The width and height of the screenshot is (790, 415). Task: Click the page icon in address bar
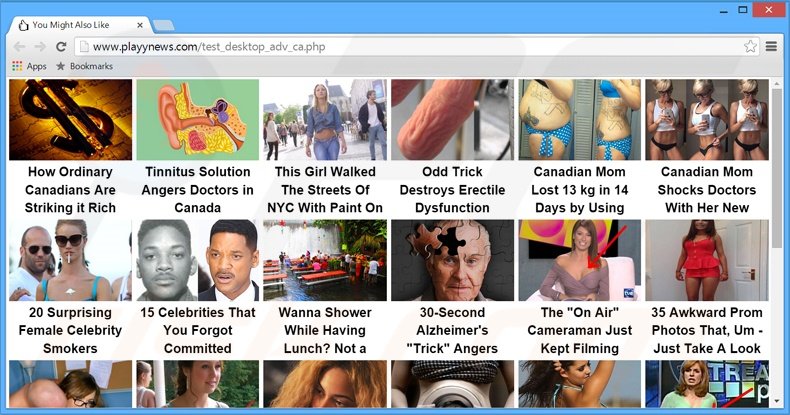(x=84, y=47)
